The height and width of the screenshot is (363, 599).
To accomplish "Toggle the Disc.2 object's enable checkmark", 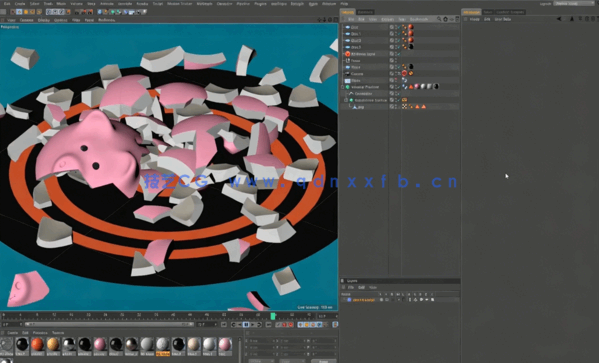I will (x=399, y=41).
